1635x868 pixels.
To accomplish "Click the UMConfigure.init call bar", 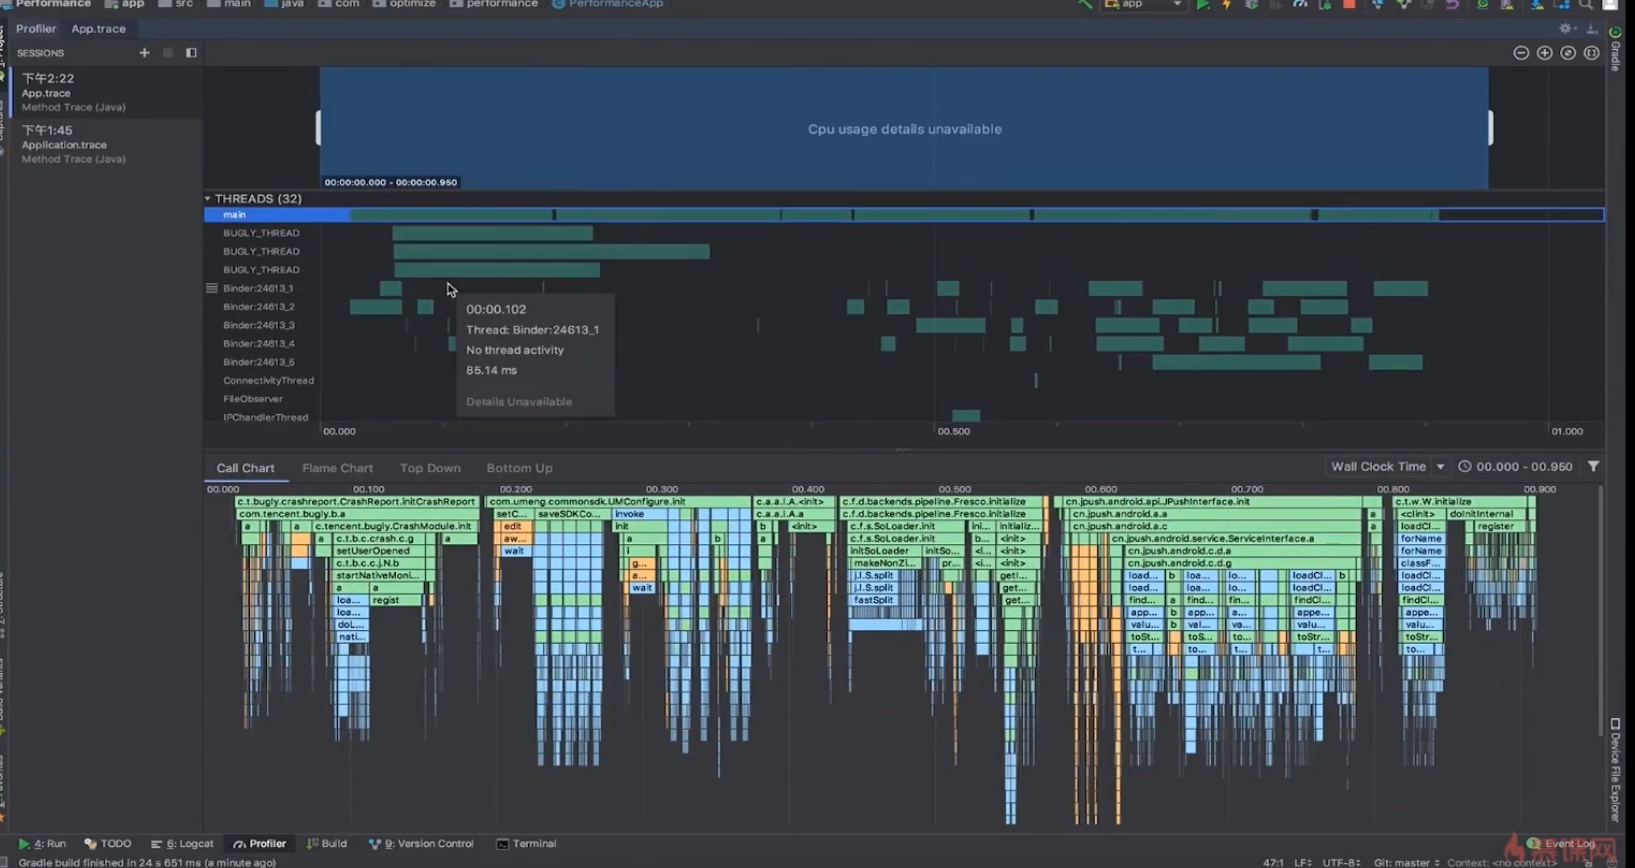I will point(618,502).
